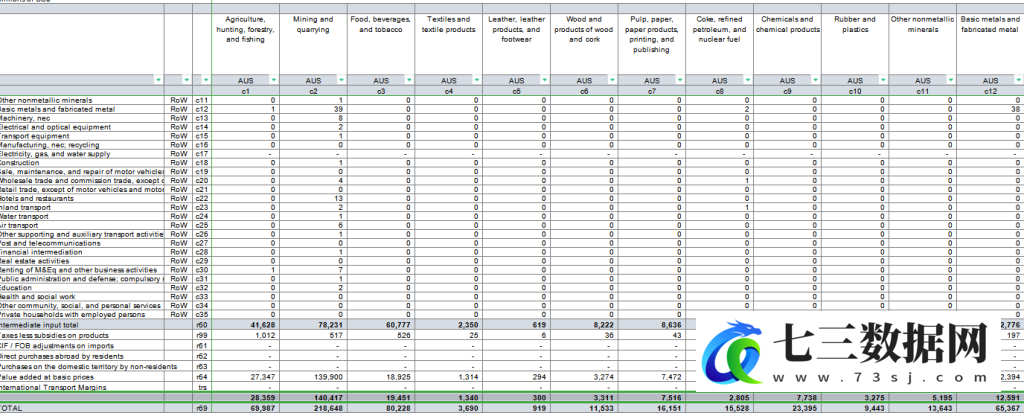
Task: Select row code cell 'r69'
Action: click(x=202, y=408)
